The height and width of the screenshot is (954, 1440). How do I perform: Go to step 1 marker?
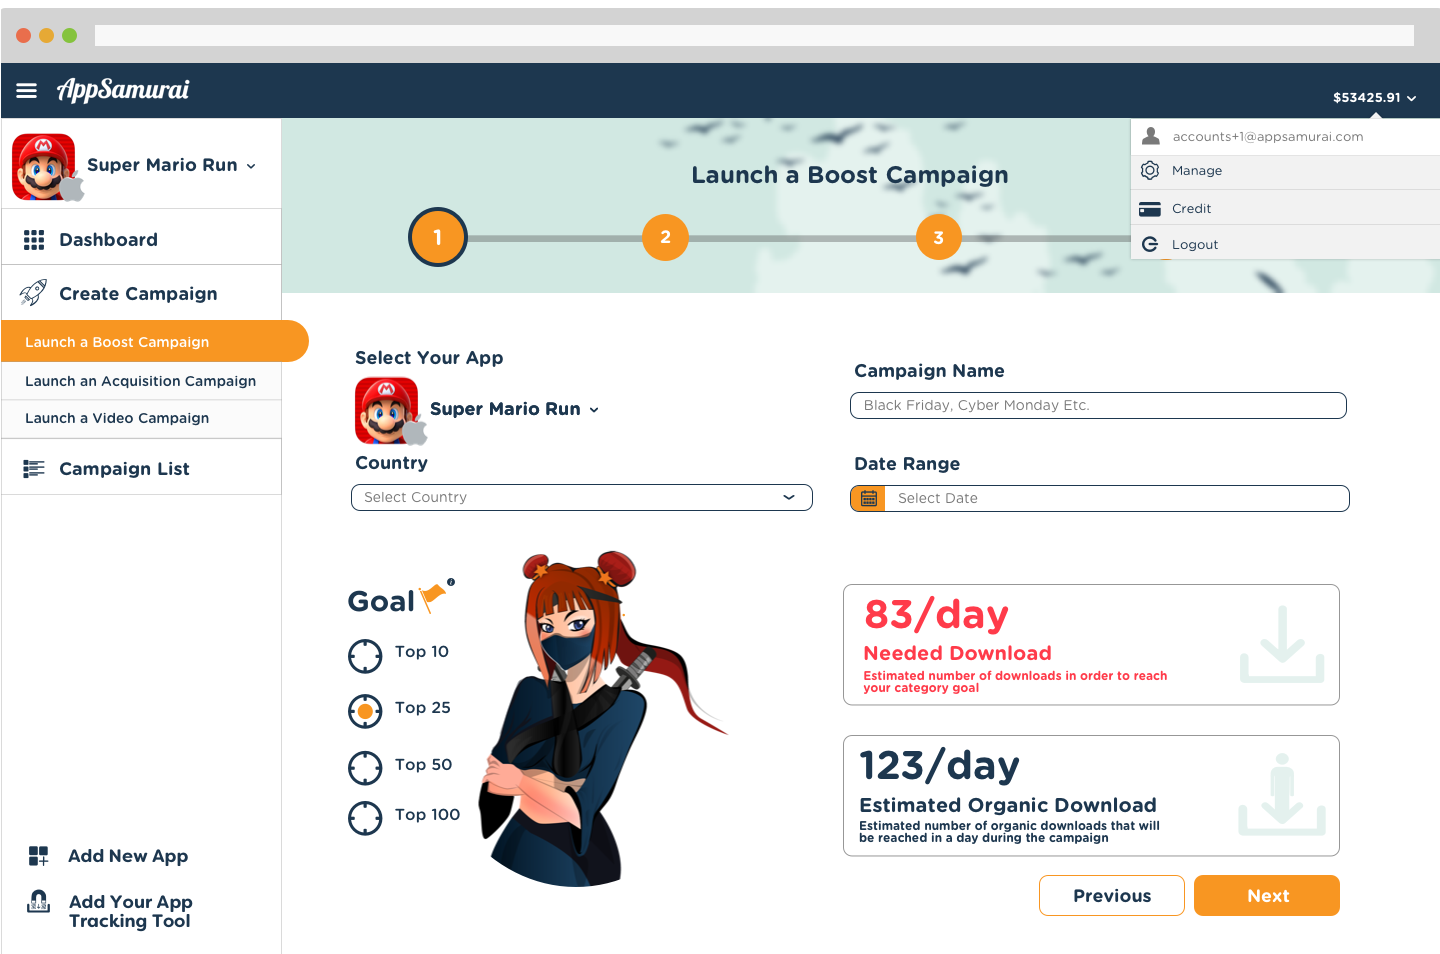[438, 237]
